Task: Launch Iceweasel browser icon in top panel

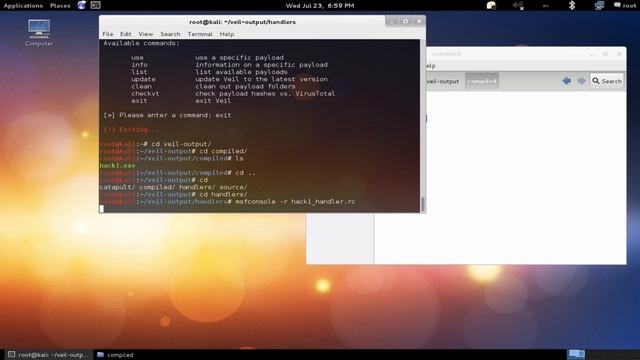Action: point(82,5)
